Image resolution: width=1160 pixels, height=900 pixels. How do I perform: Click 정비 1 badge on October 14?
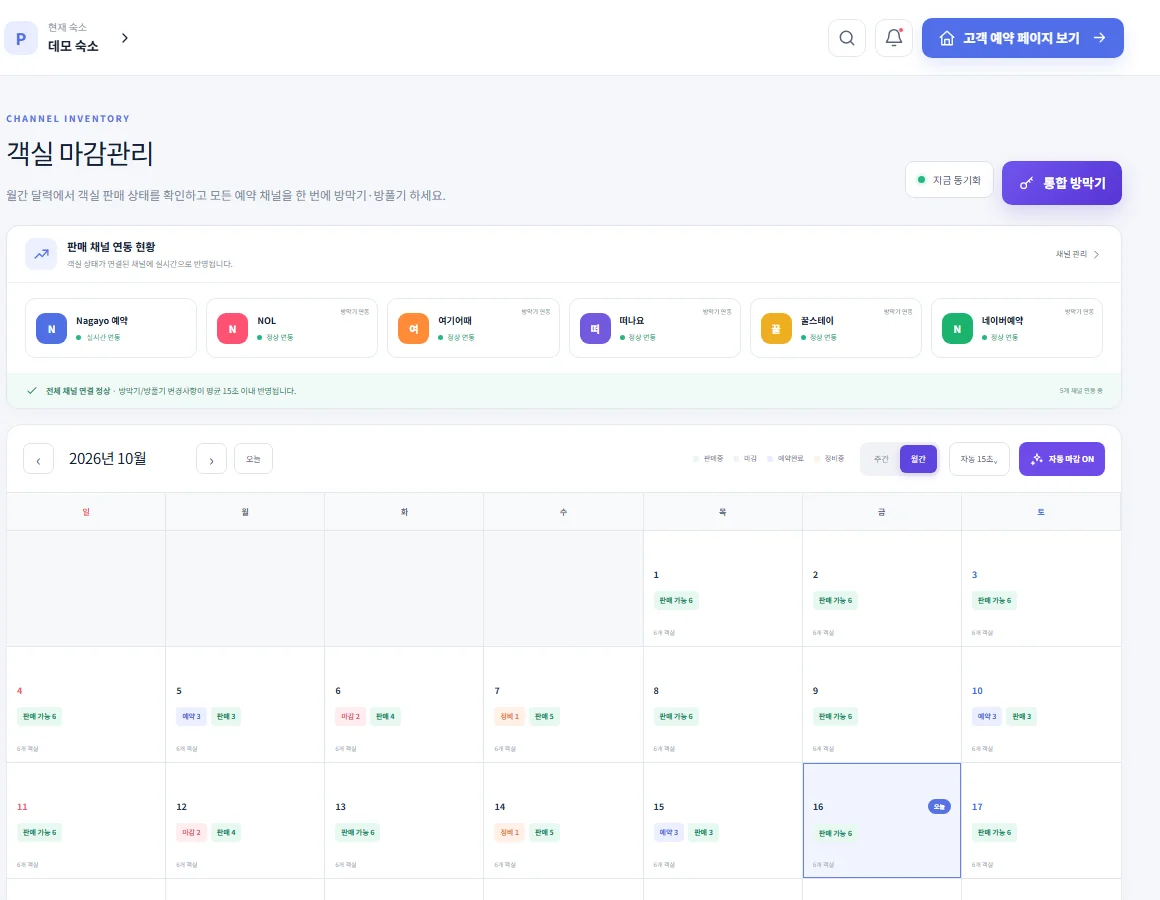click(510, 833)
